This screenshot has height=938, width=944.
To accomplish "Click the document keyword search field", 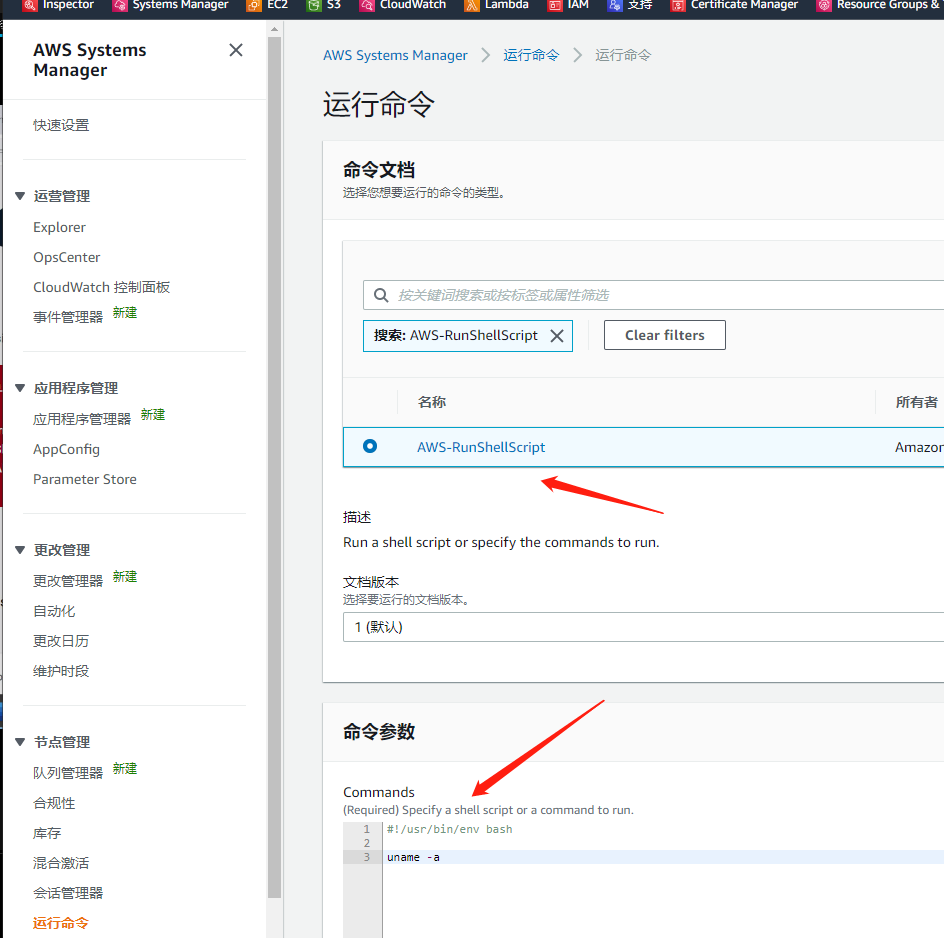I will point(660,295).
